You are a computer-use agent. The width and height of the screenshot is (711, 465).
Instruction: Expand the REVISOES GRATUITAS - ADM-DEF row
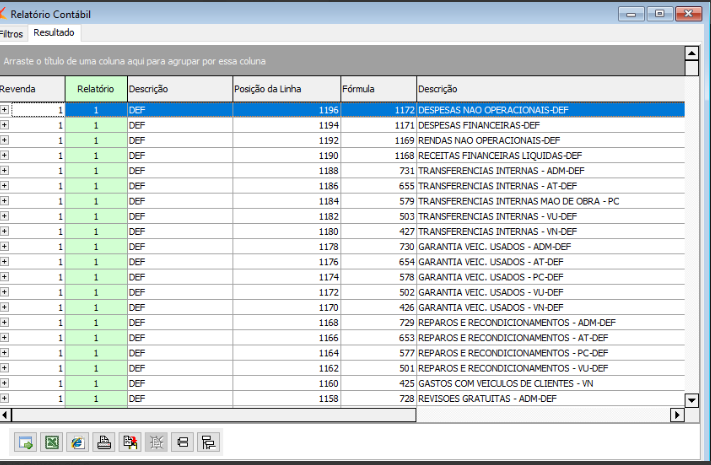click(4, 398)
